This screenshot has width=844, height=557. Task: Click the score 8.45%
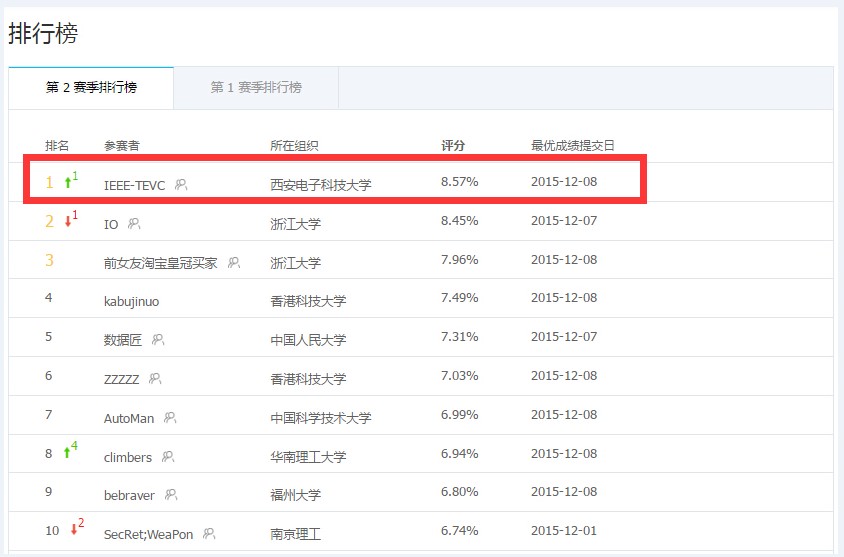click(460, 221)
